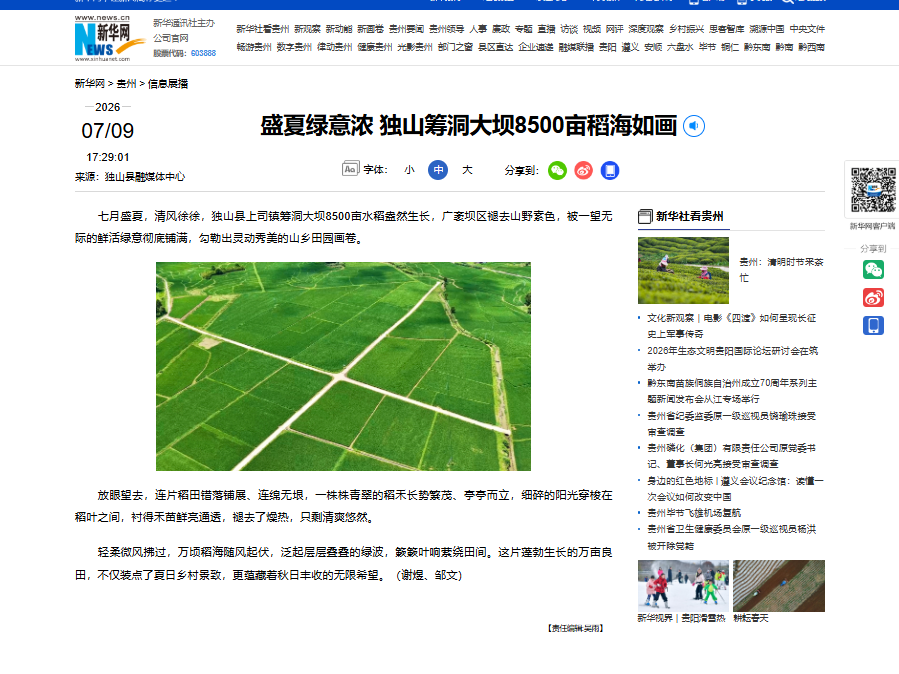
Task: Click the 公司官网 link near the logo
Action: coord(171,38)
